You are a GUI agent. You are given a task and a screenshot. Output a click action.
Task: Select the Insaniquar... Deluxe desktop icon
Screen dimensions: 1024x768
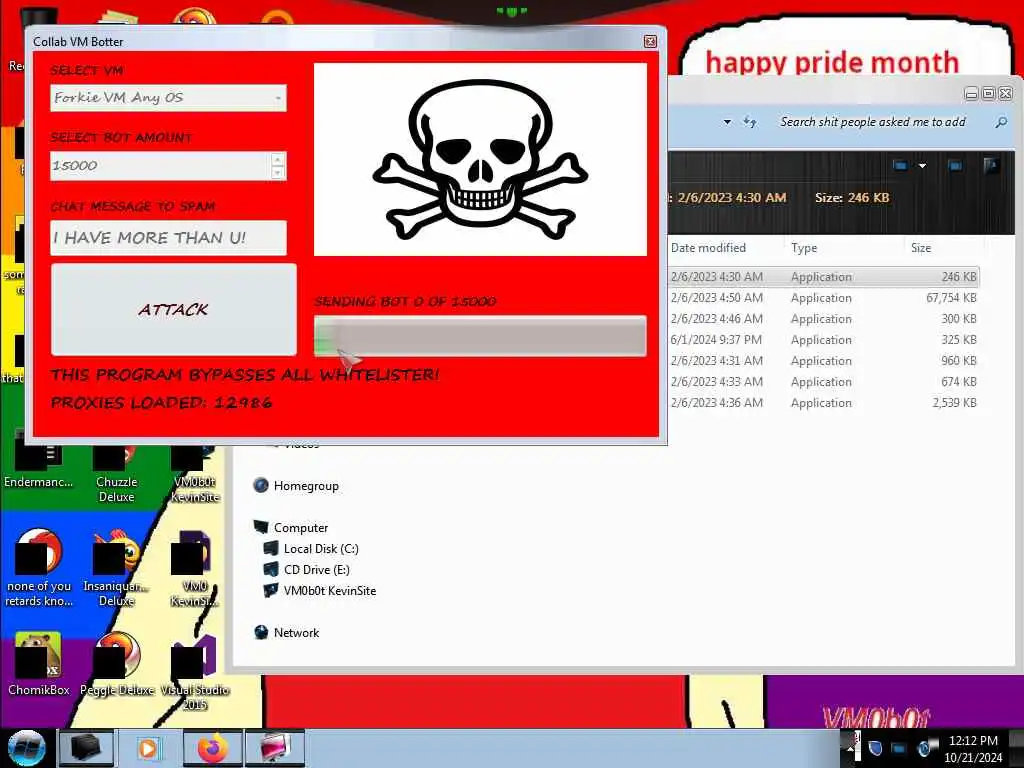[x=116, y=568]
